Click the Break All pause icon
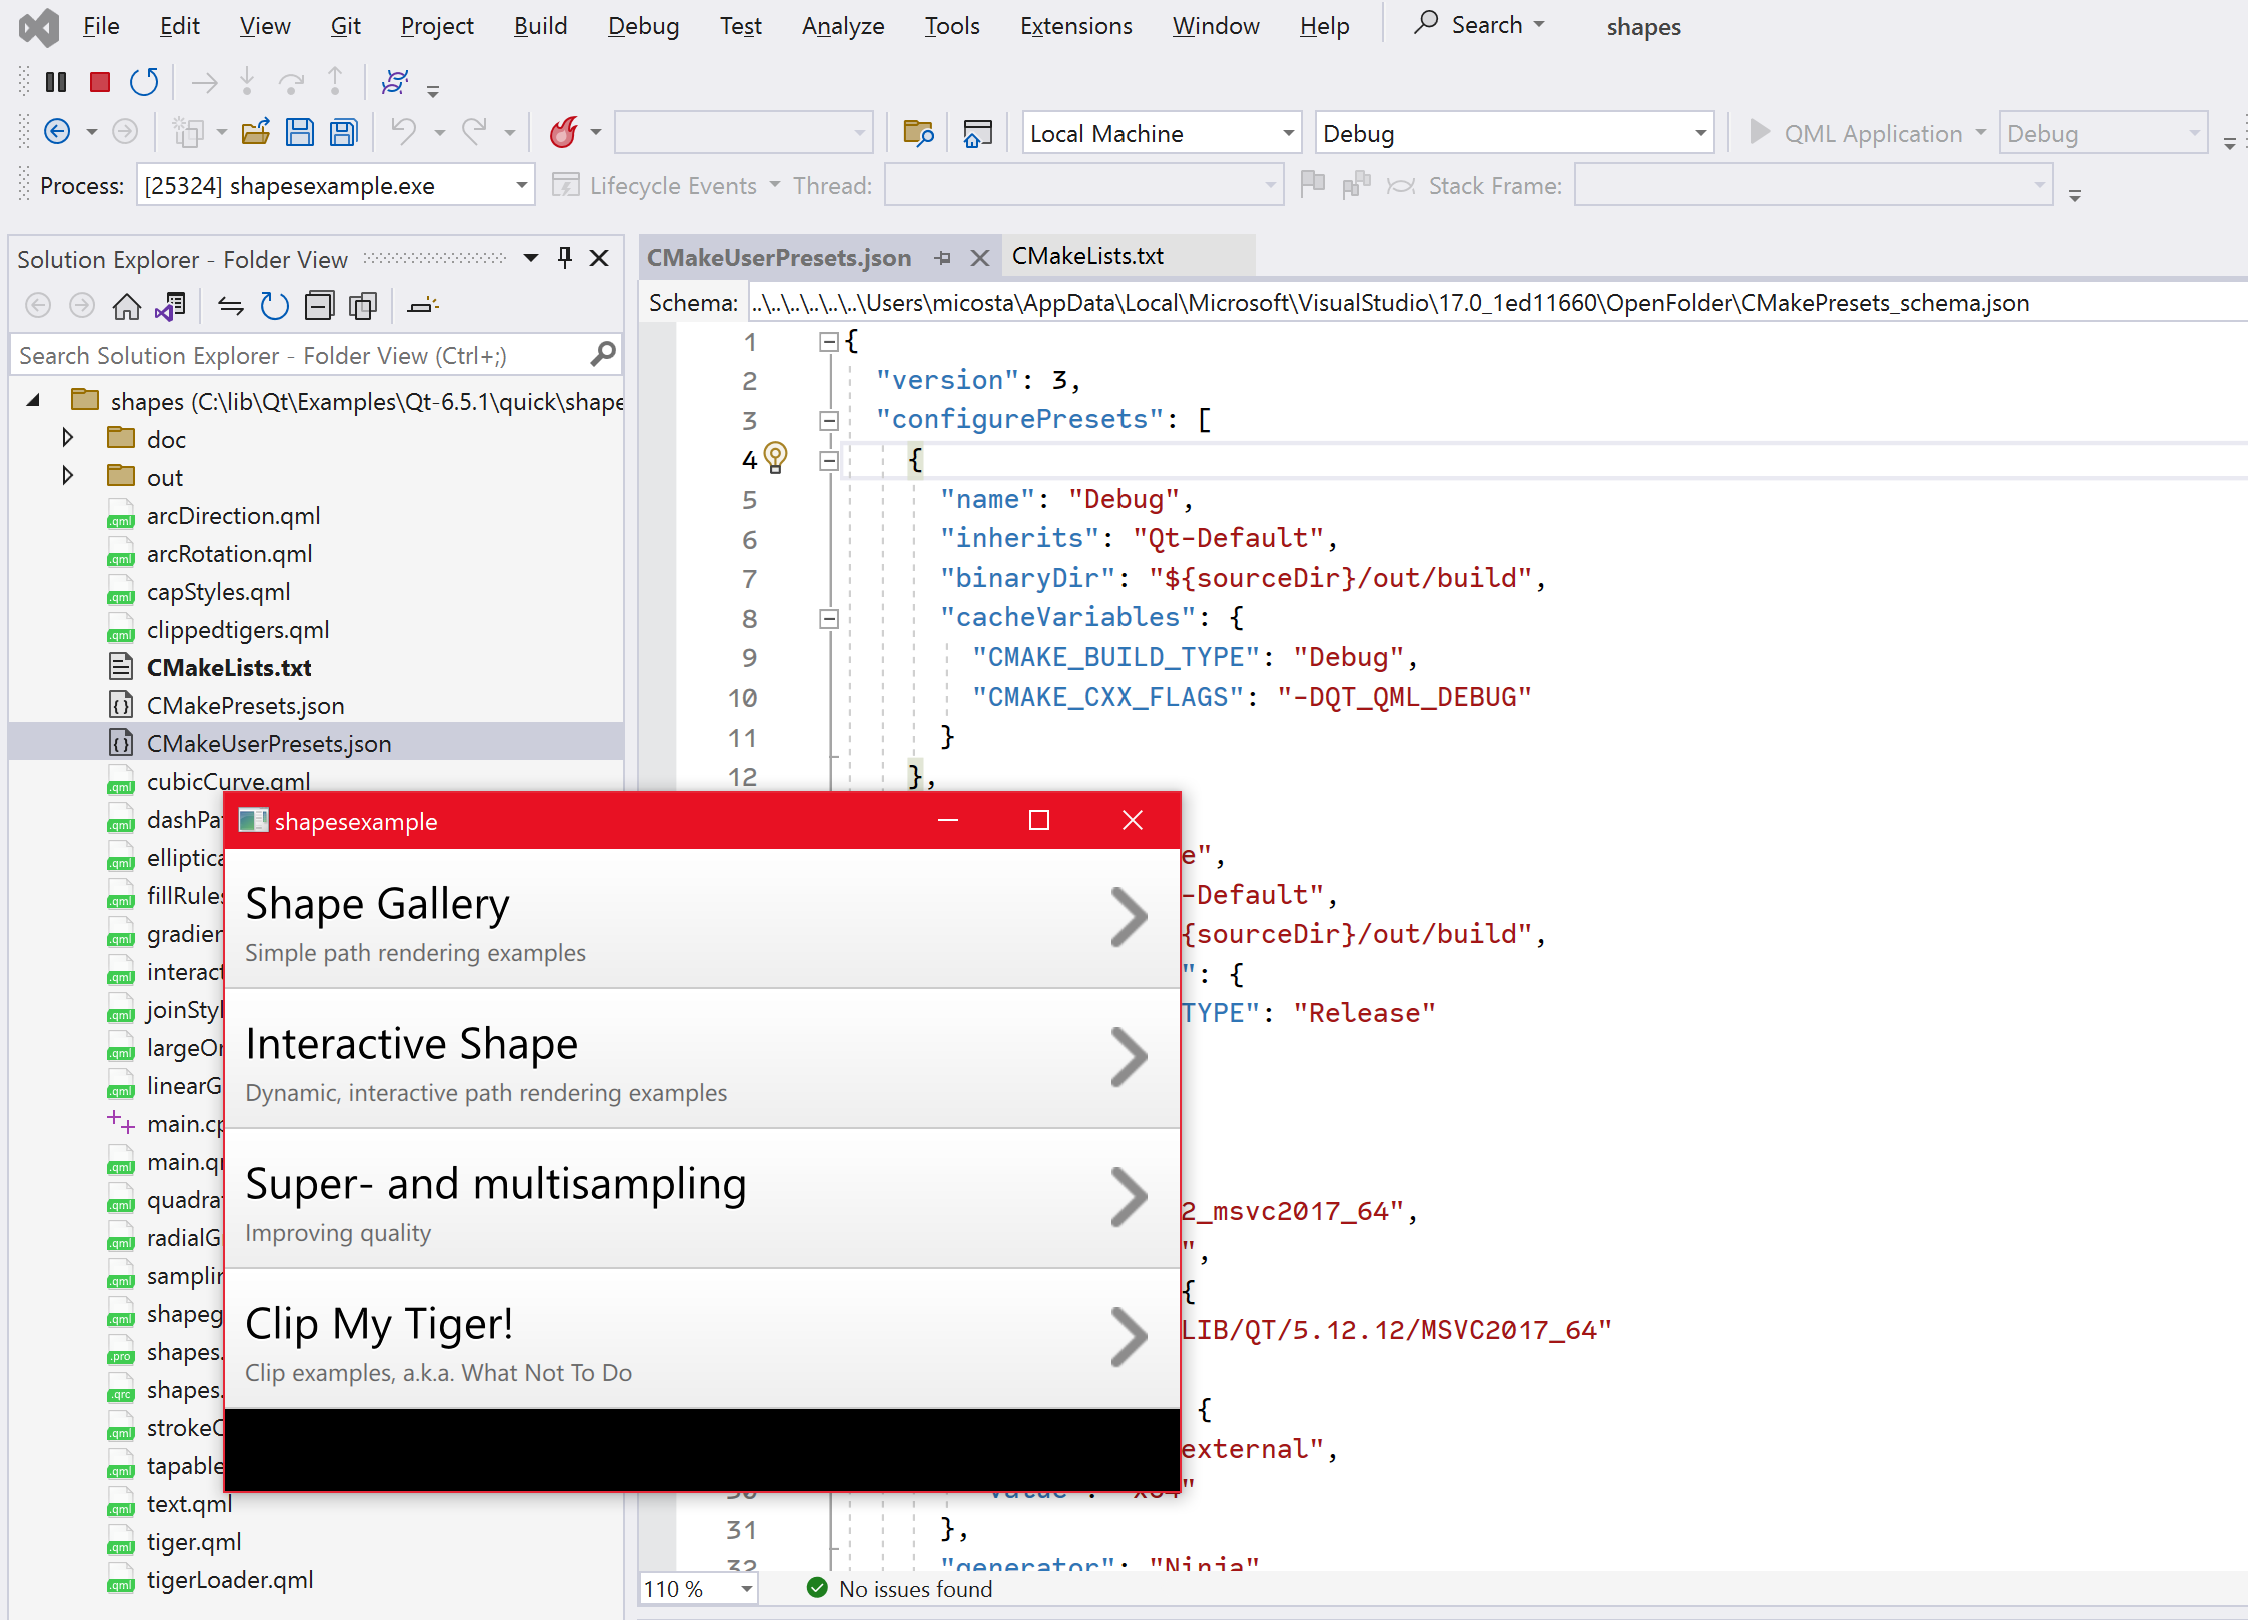Screen dimensions: 2248x1620 click(56, 82)
